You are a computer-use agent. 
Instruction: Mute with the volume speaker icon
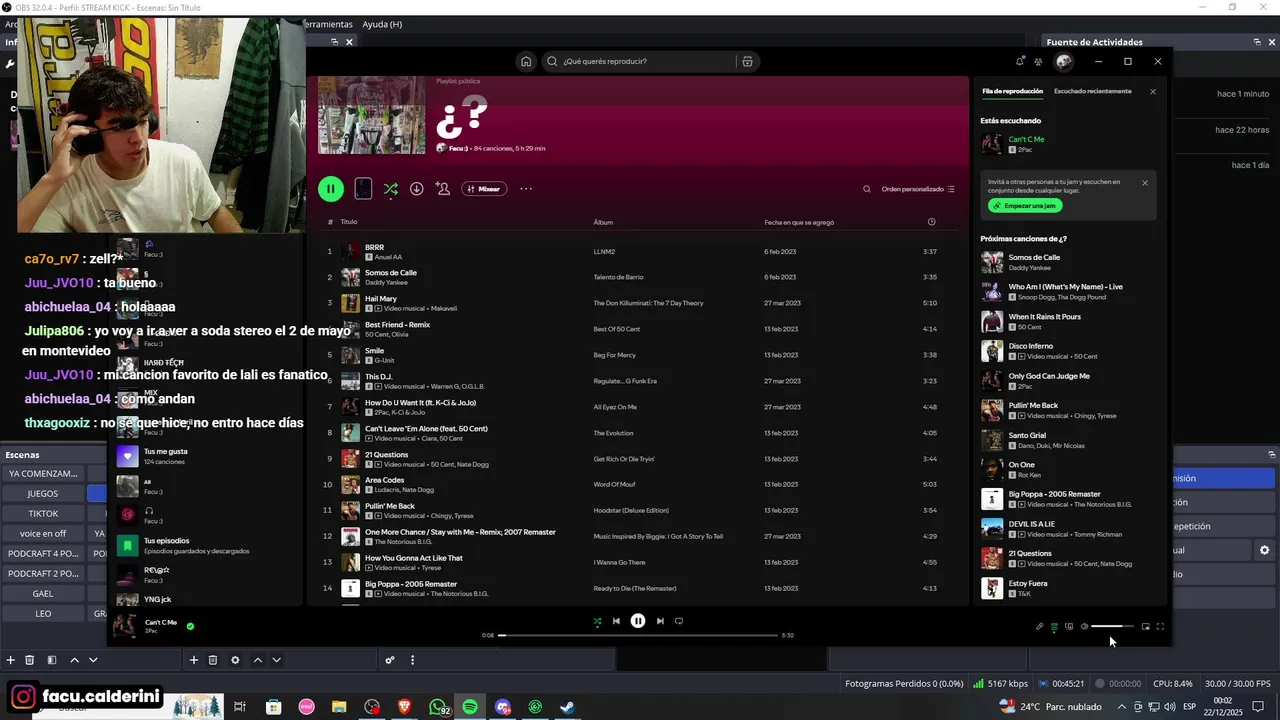1084,627
